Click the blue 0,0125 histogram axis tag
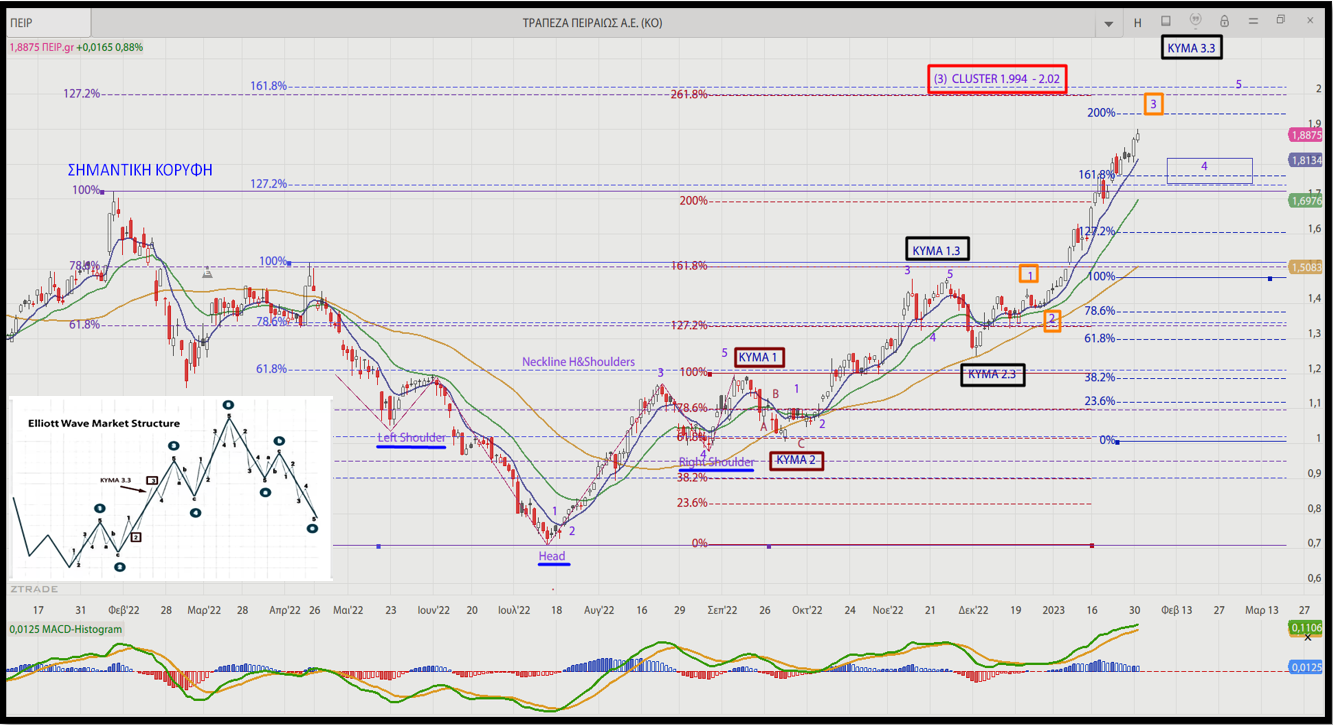This screenshot has width=1333, height=725. click(x=1306, y=667)
